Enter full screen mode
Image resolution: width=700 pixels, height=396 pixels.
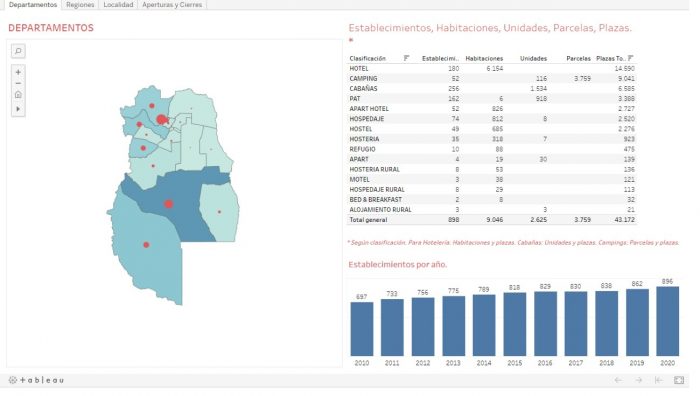[679, 380]
